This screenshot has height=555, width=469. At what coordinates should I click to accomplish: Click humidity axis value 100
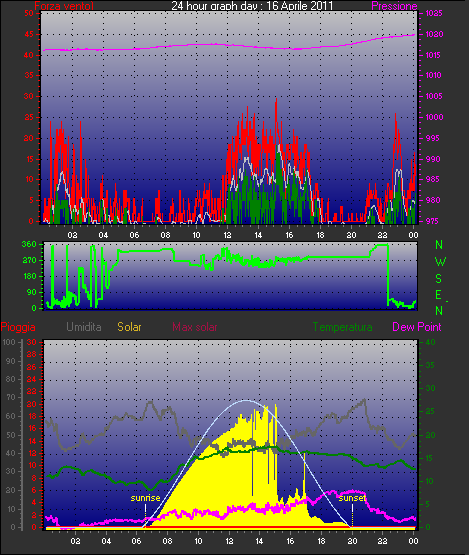point(9,342)
